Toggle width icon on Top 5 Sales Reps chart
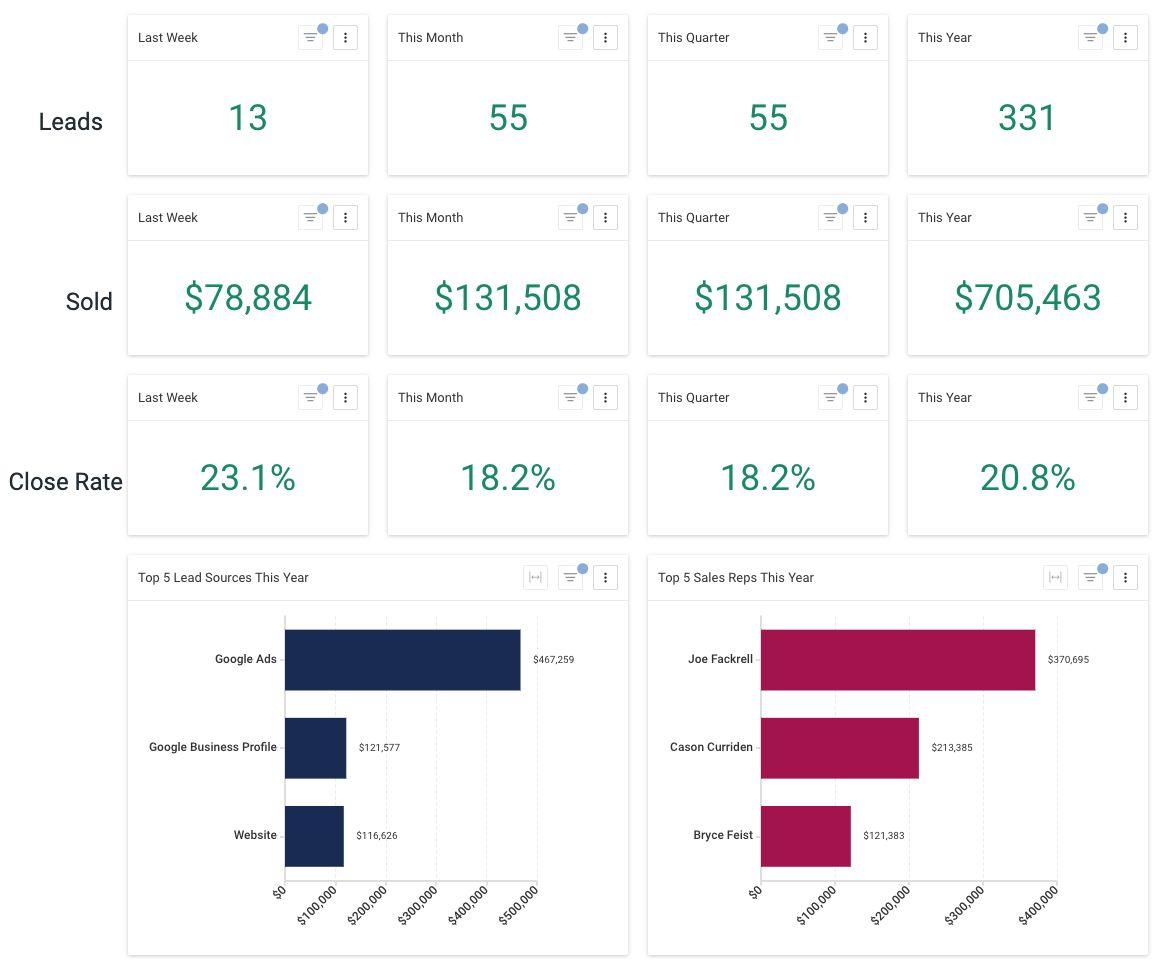This screenshot has height=963, width=1167. [1055, 578]
